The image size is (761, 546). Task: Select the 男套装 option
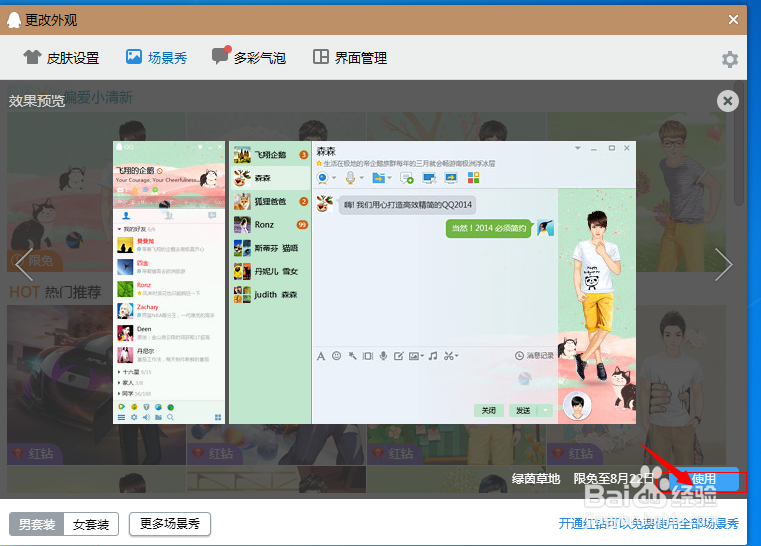coord(37,524)
